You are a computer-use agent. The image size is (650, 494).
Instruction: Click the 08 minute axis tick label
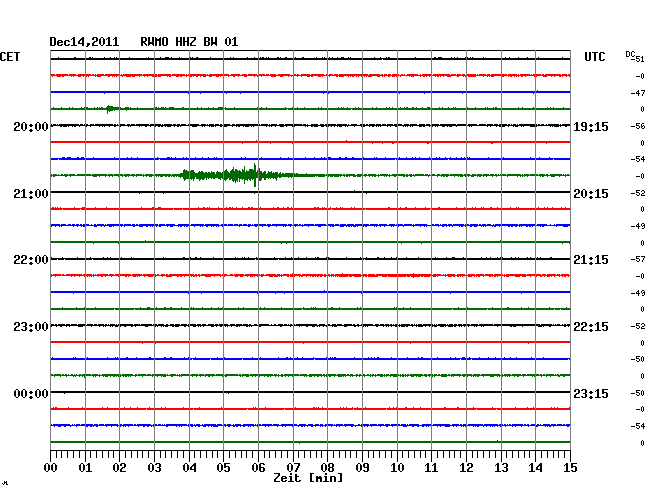(x=327, y=468)
